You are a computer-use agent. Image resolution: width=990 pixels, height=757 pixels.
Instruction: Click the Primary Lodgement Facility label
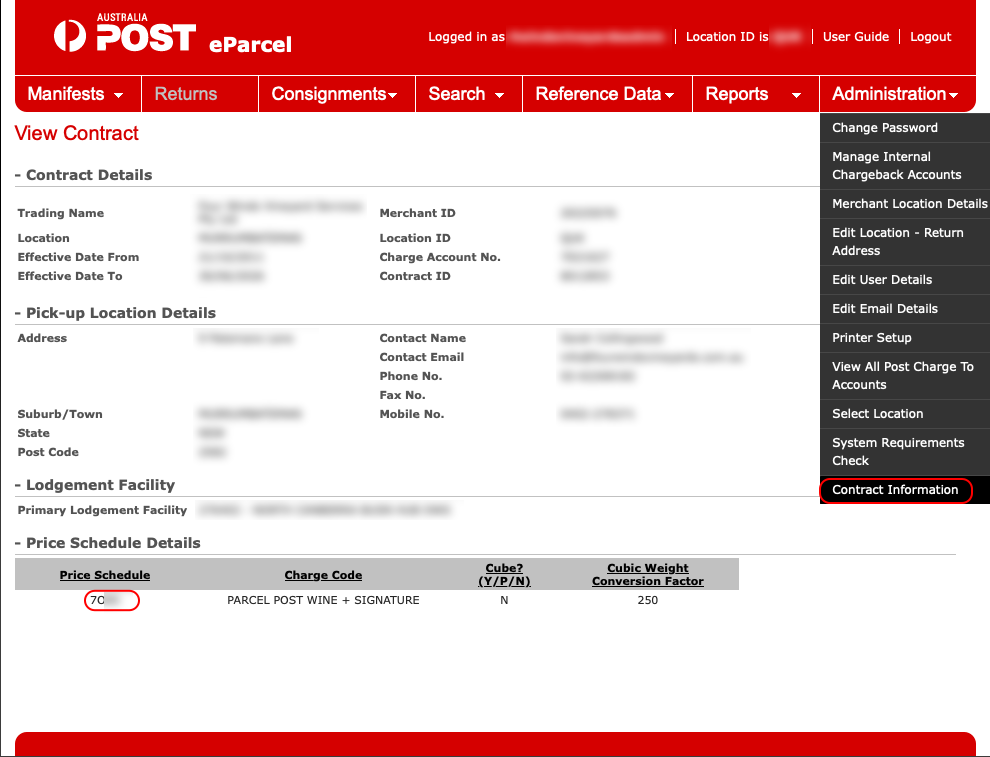102,510
